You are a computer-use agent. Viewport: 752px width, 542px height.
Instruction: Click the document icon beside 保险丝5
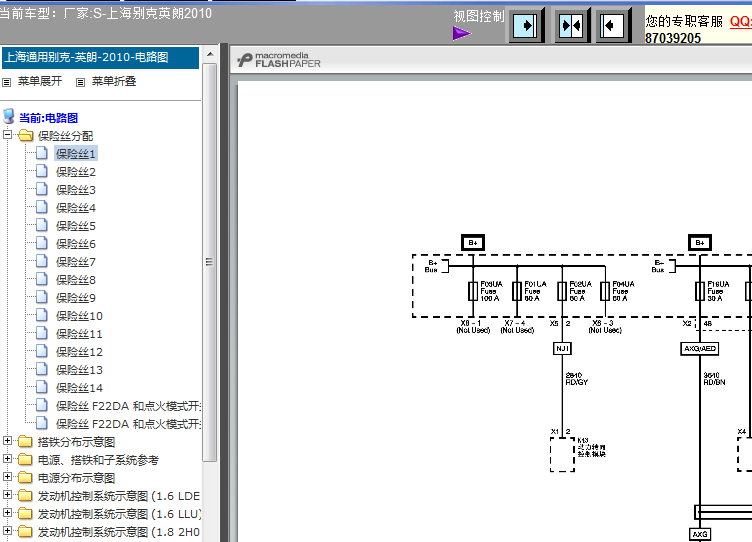point(42,225)
